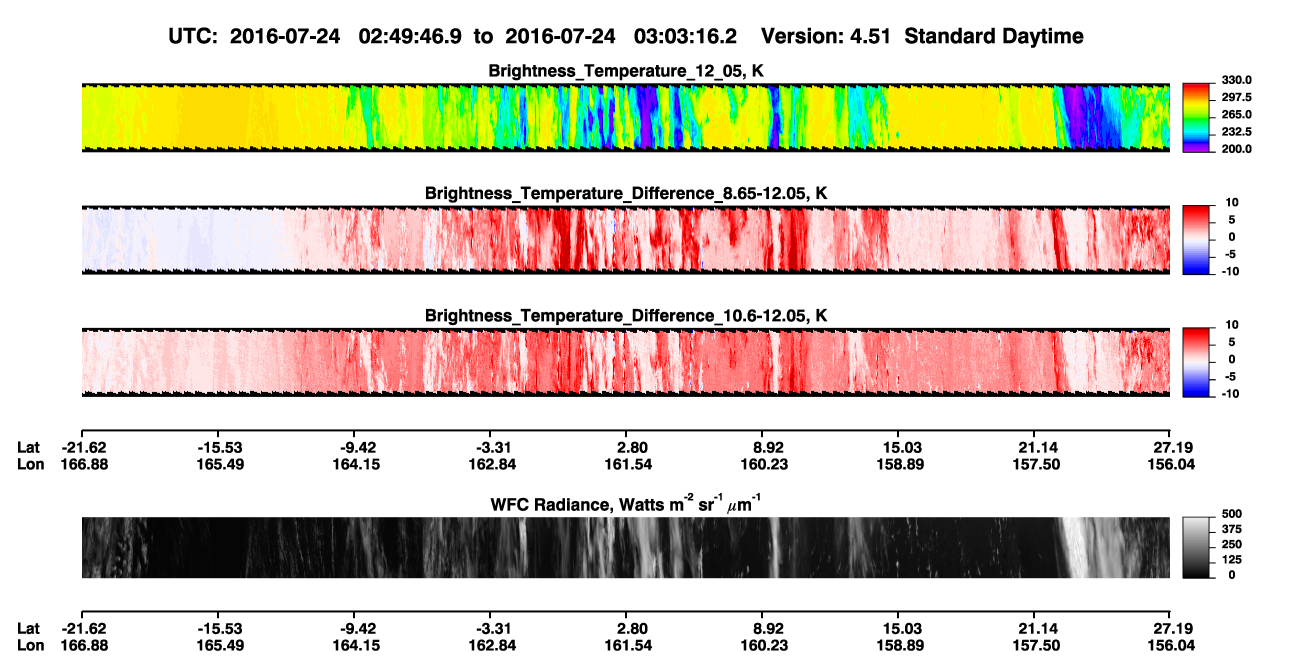
Task: Click latitude -15.53 below the WFC panel
Action: click(x=218, y=628)
